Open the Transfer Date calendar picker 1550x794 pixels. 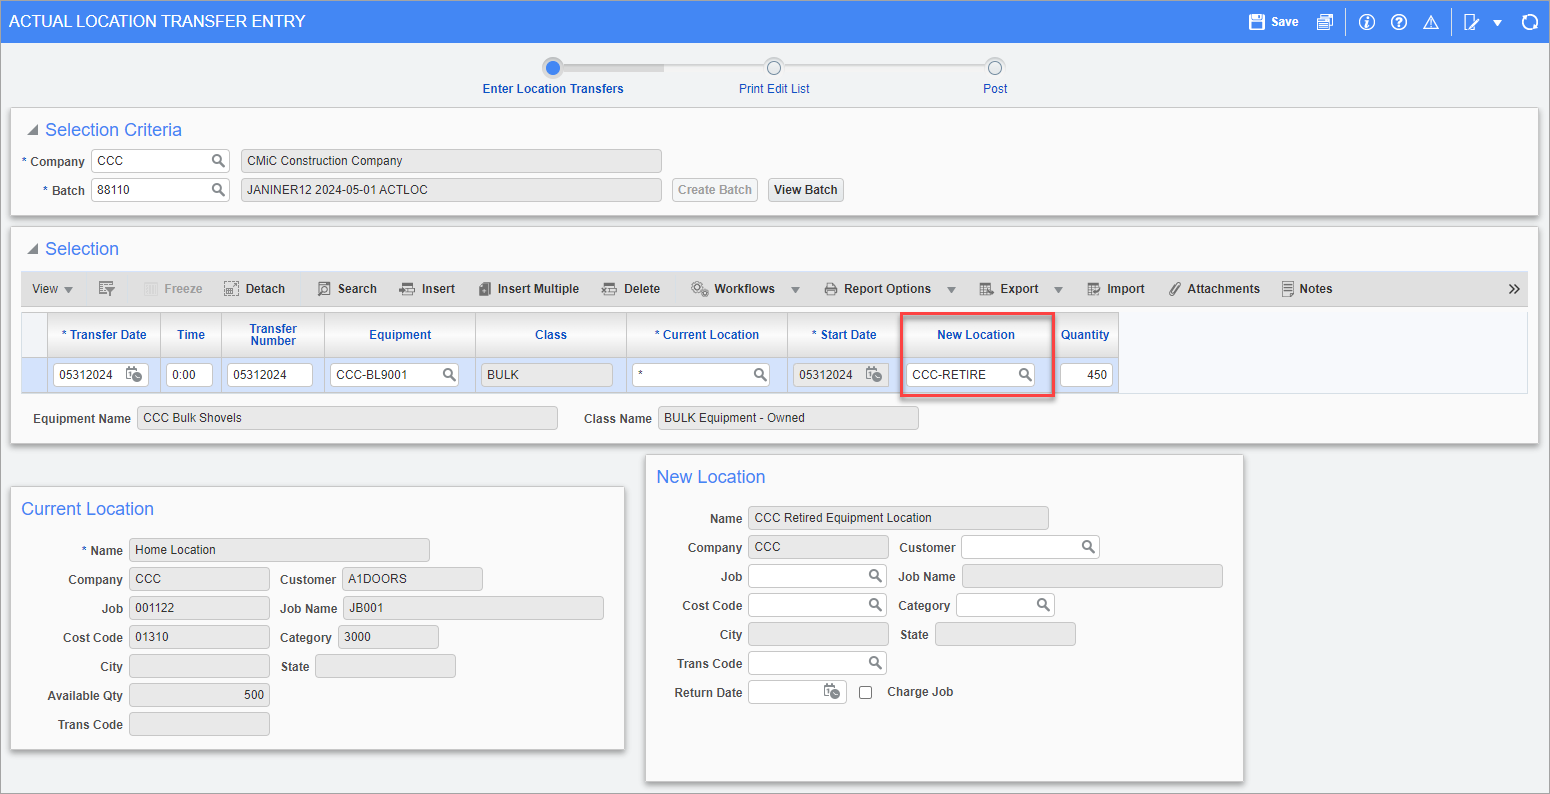pyautogui.click(x=134, y=375)
